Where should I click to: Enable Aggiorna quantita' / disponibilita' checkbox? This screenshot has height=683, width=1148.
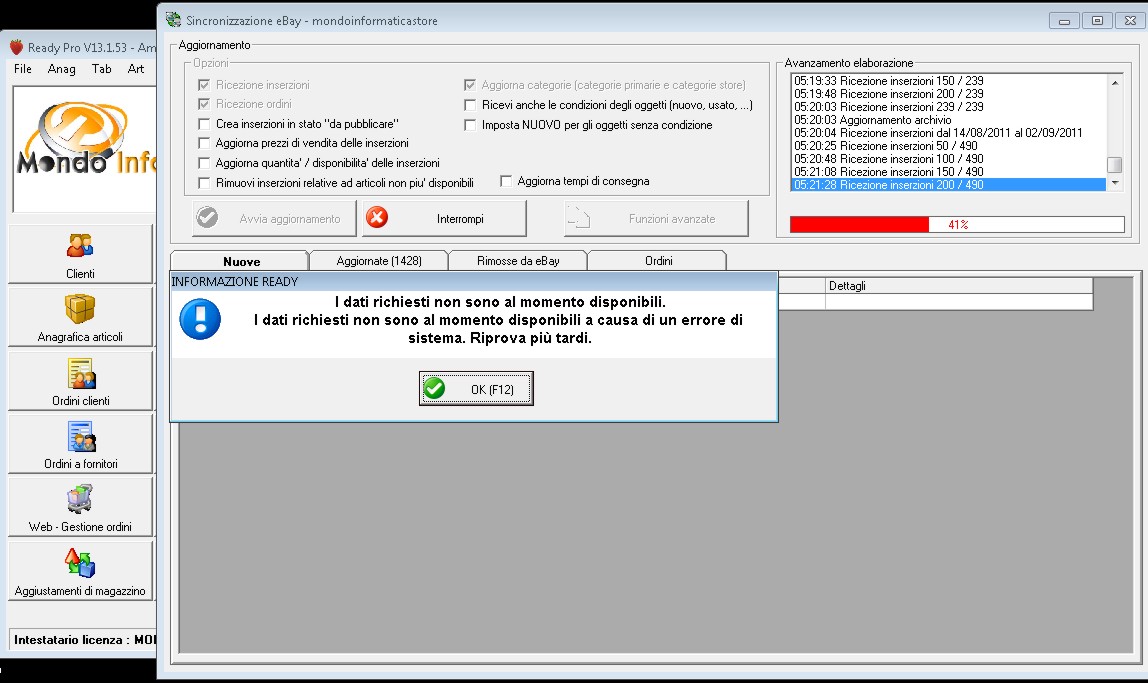click(x=204, y=163)
